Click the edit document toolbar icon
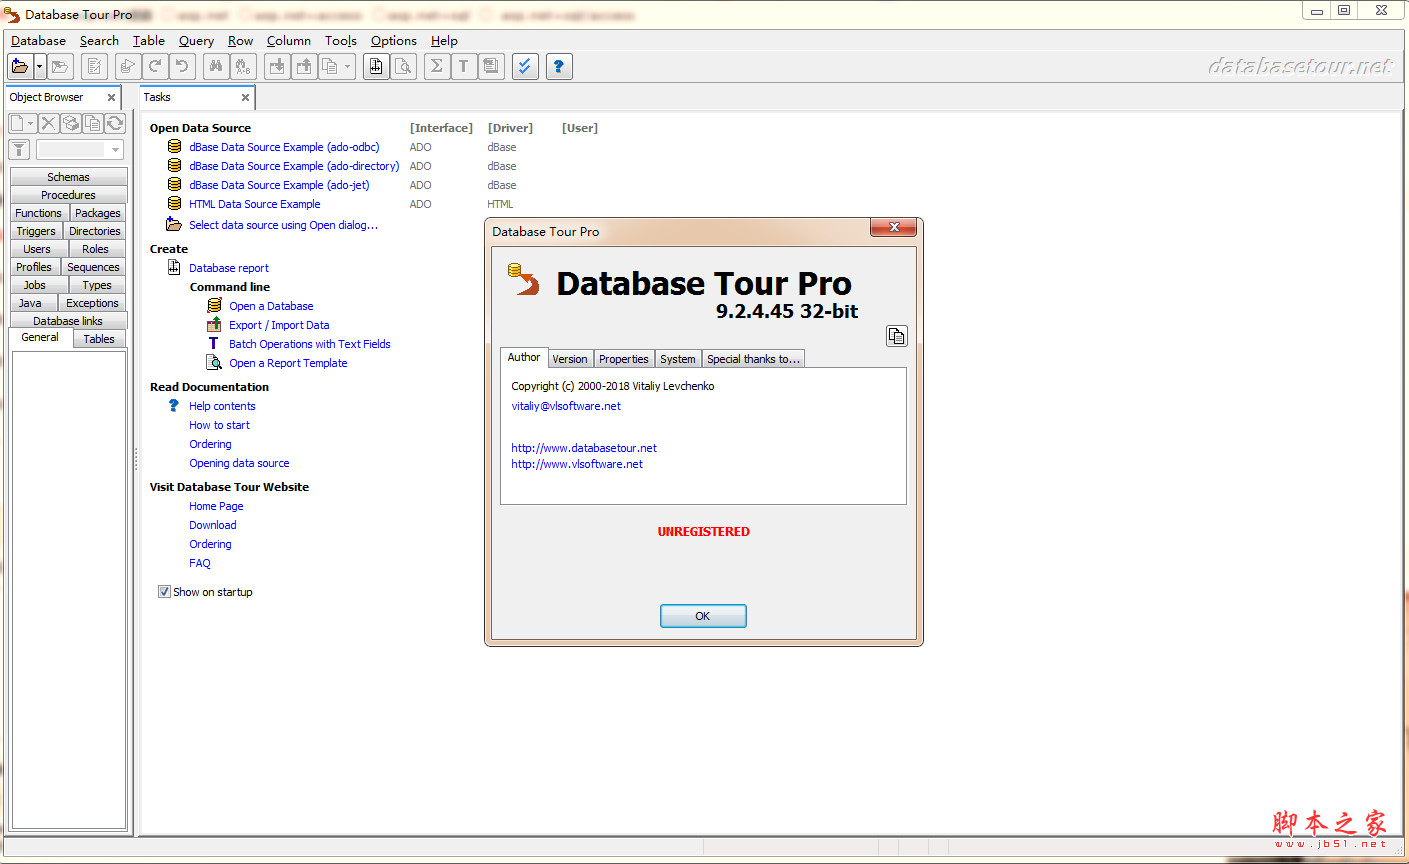 (95, 67)
